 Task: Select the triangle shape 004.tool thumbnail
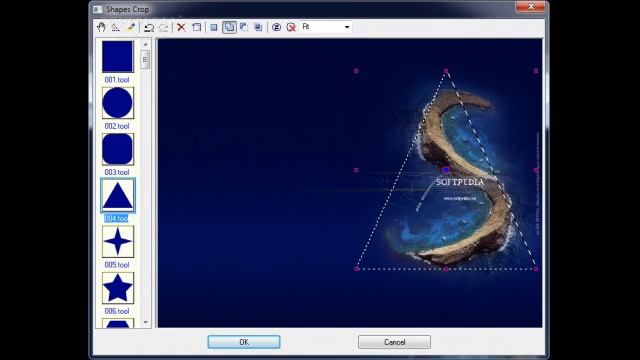click(118, 196)
